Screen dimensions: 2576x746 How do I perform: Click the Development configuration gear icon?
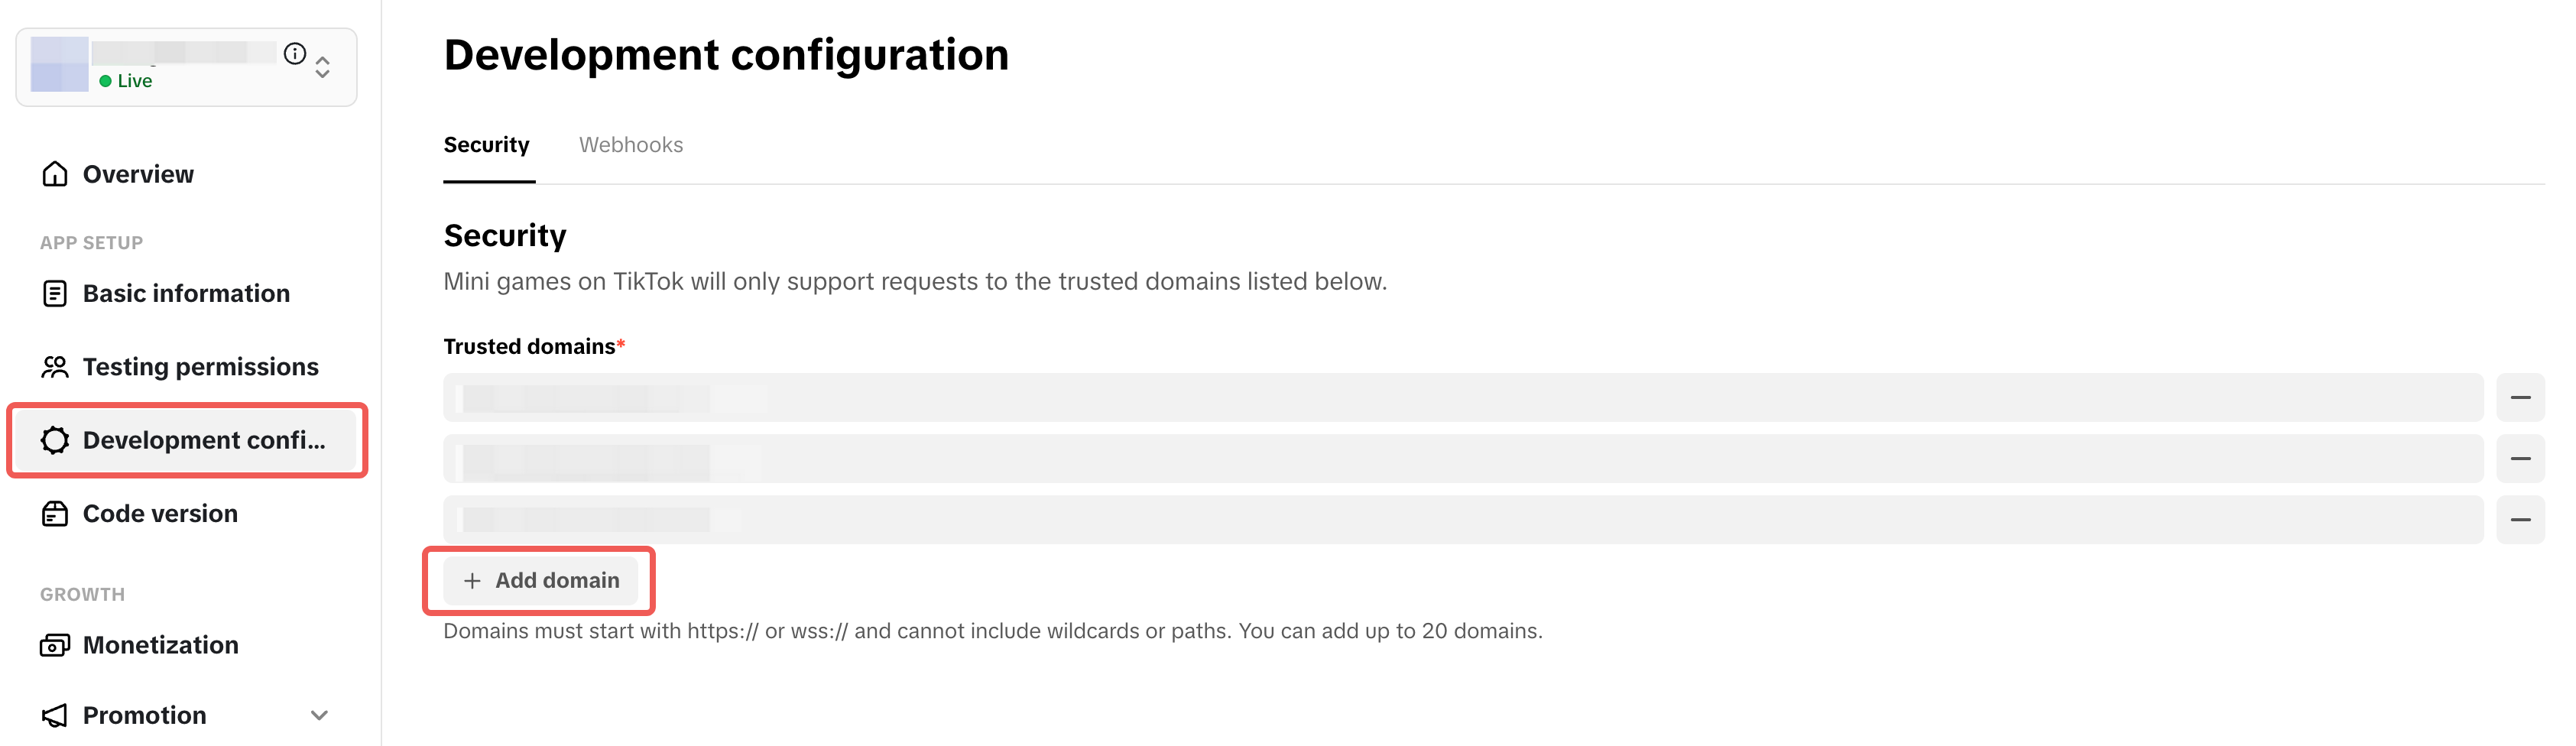(x=55, y=440)
